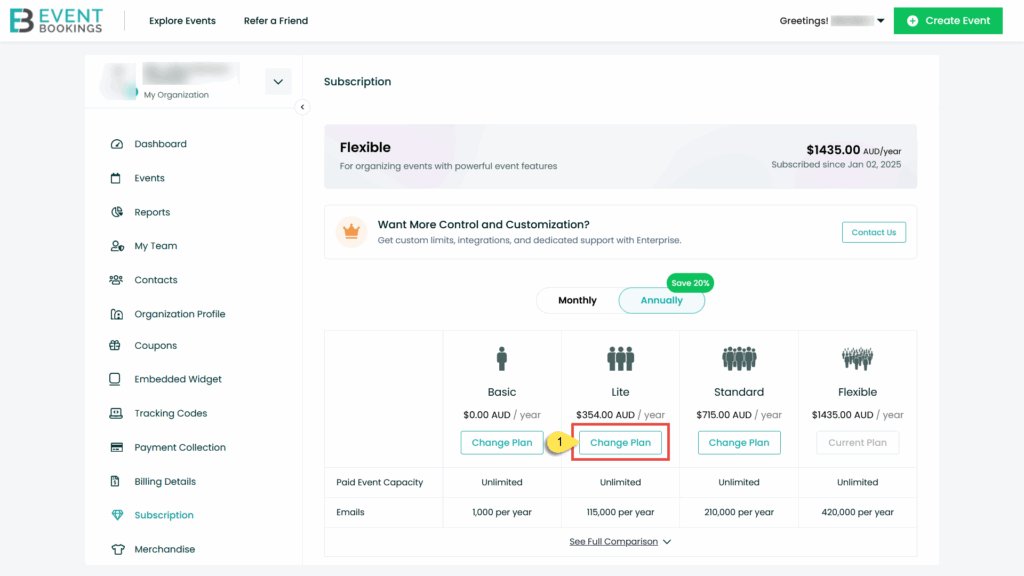1024x576 pixels.
Task: Open Explore Events in the top navigation
Action: tap(182, 21)
